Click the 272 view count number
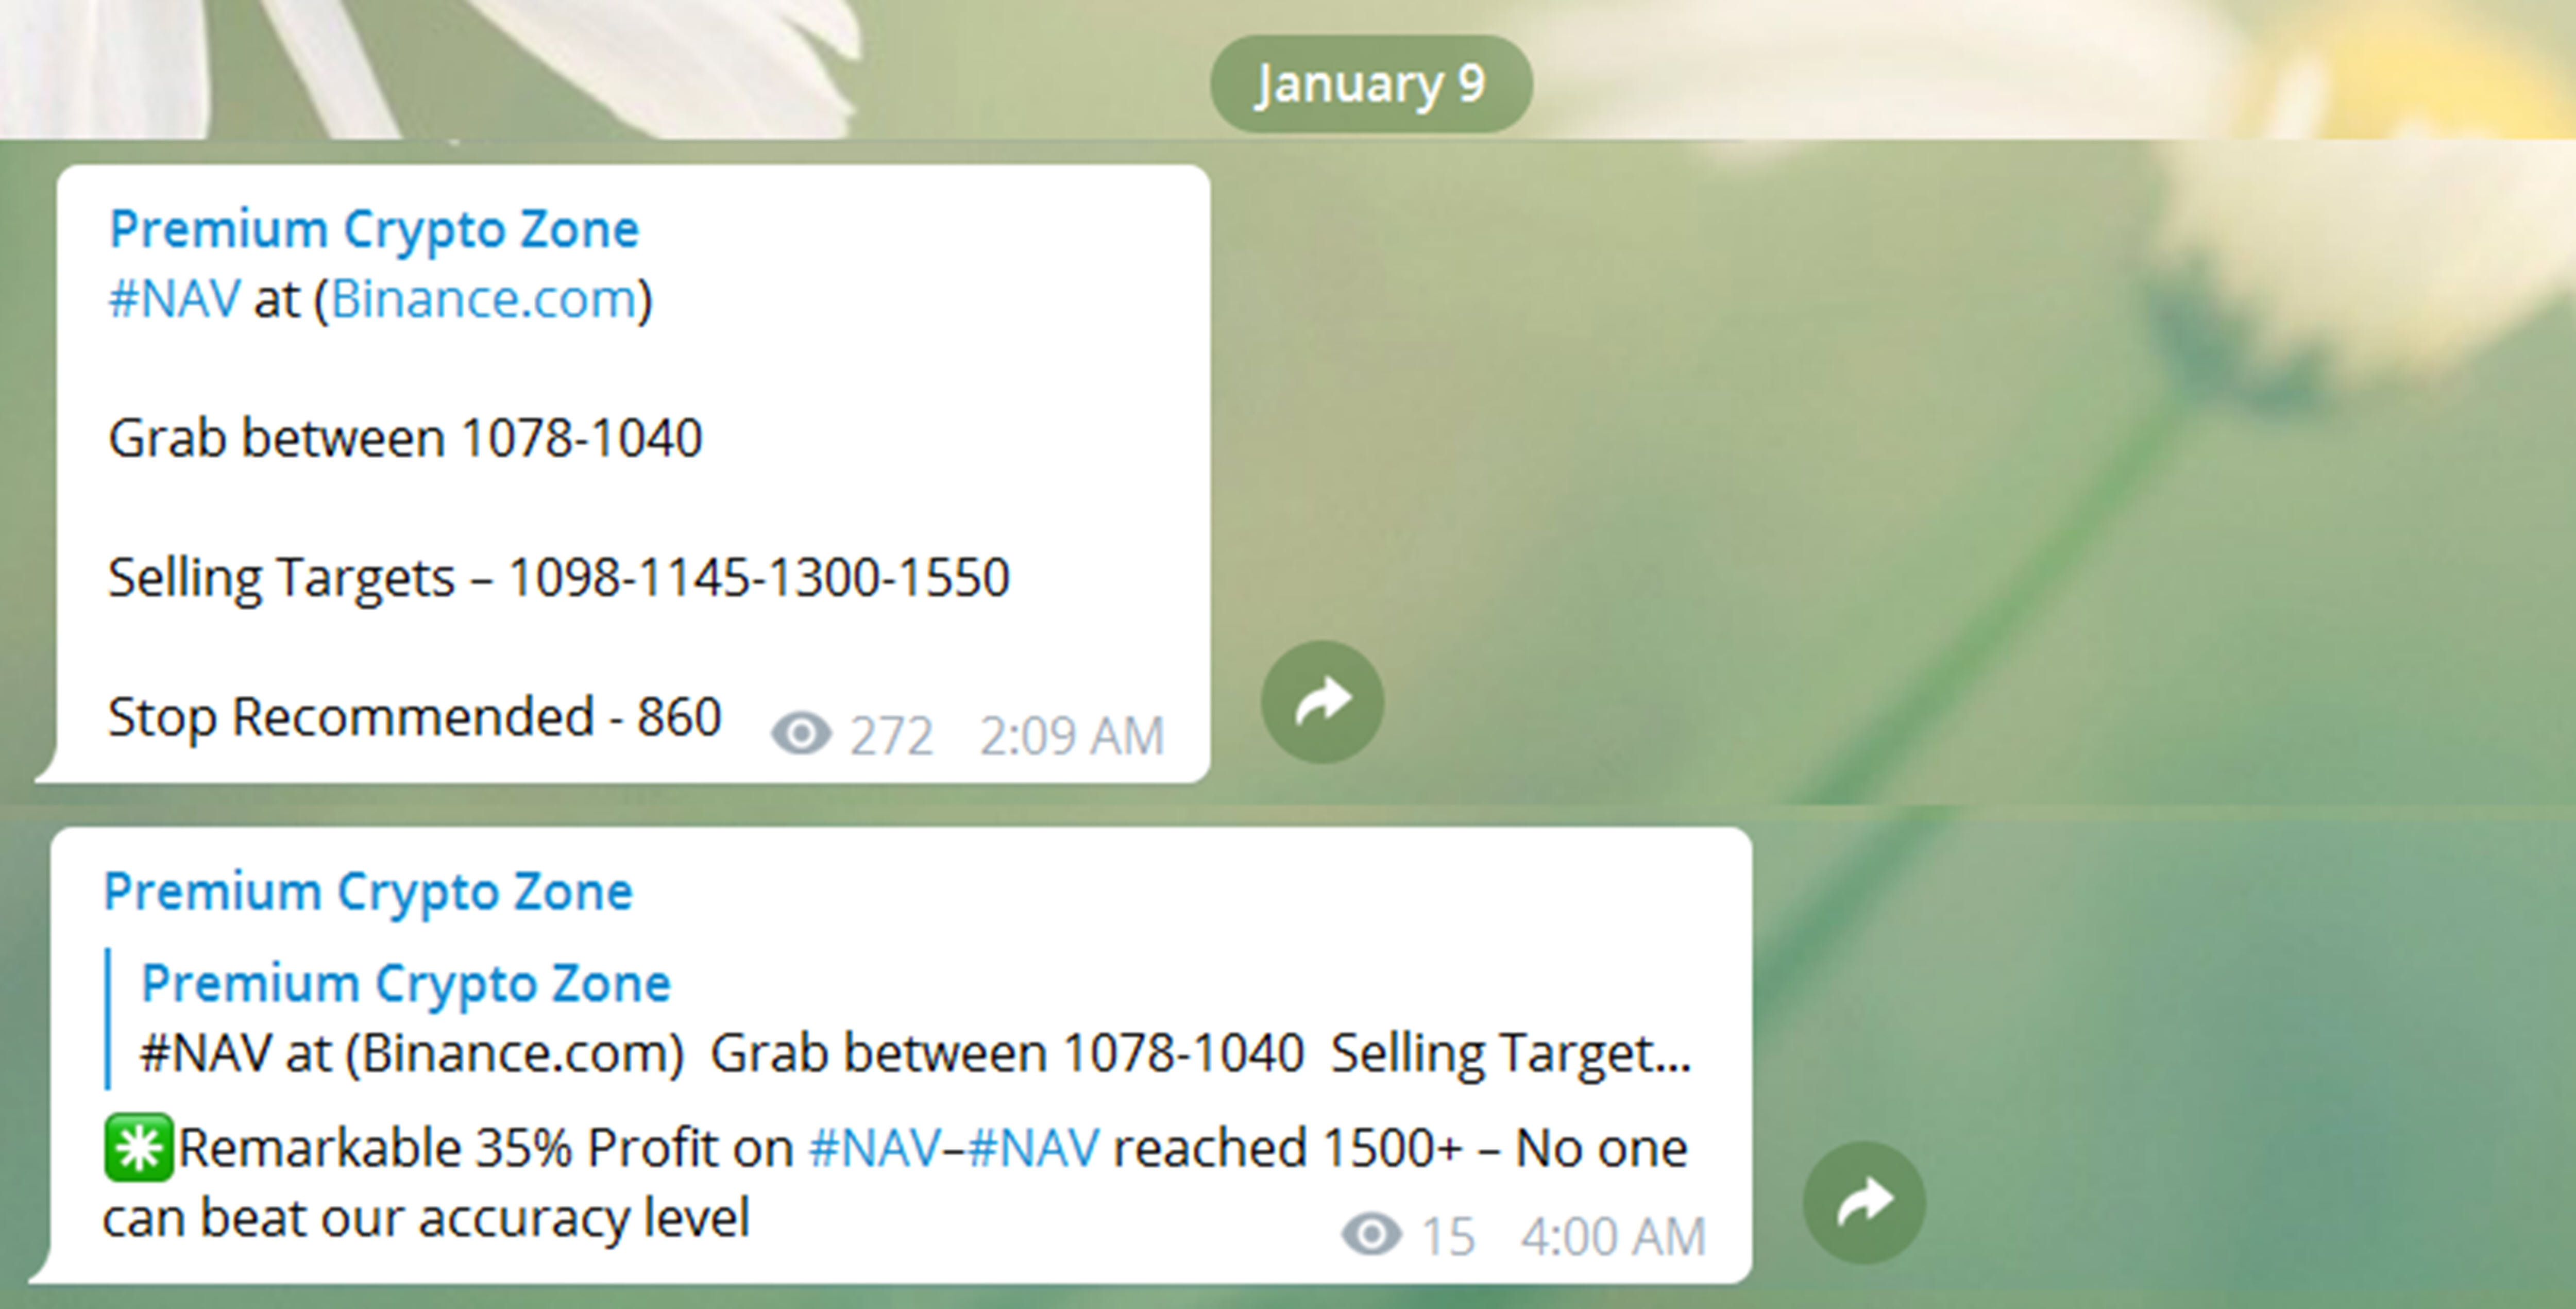The width and height of the screenshot is (2576, 1309). click(891, 736)
